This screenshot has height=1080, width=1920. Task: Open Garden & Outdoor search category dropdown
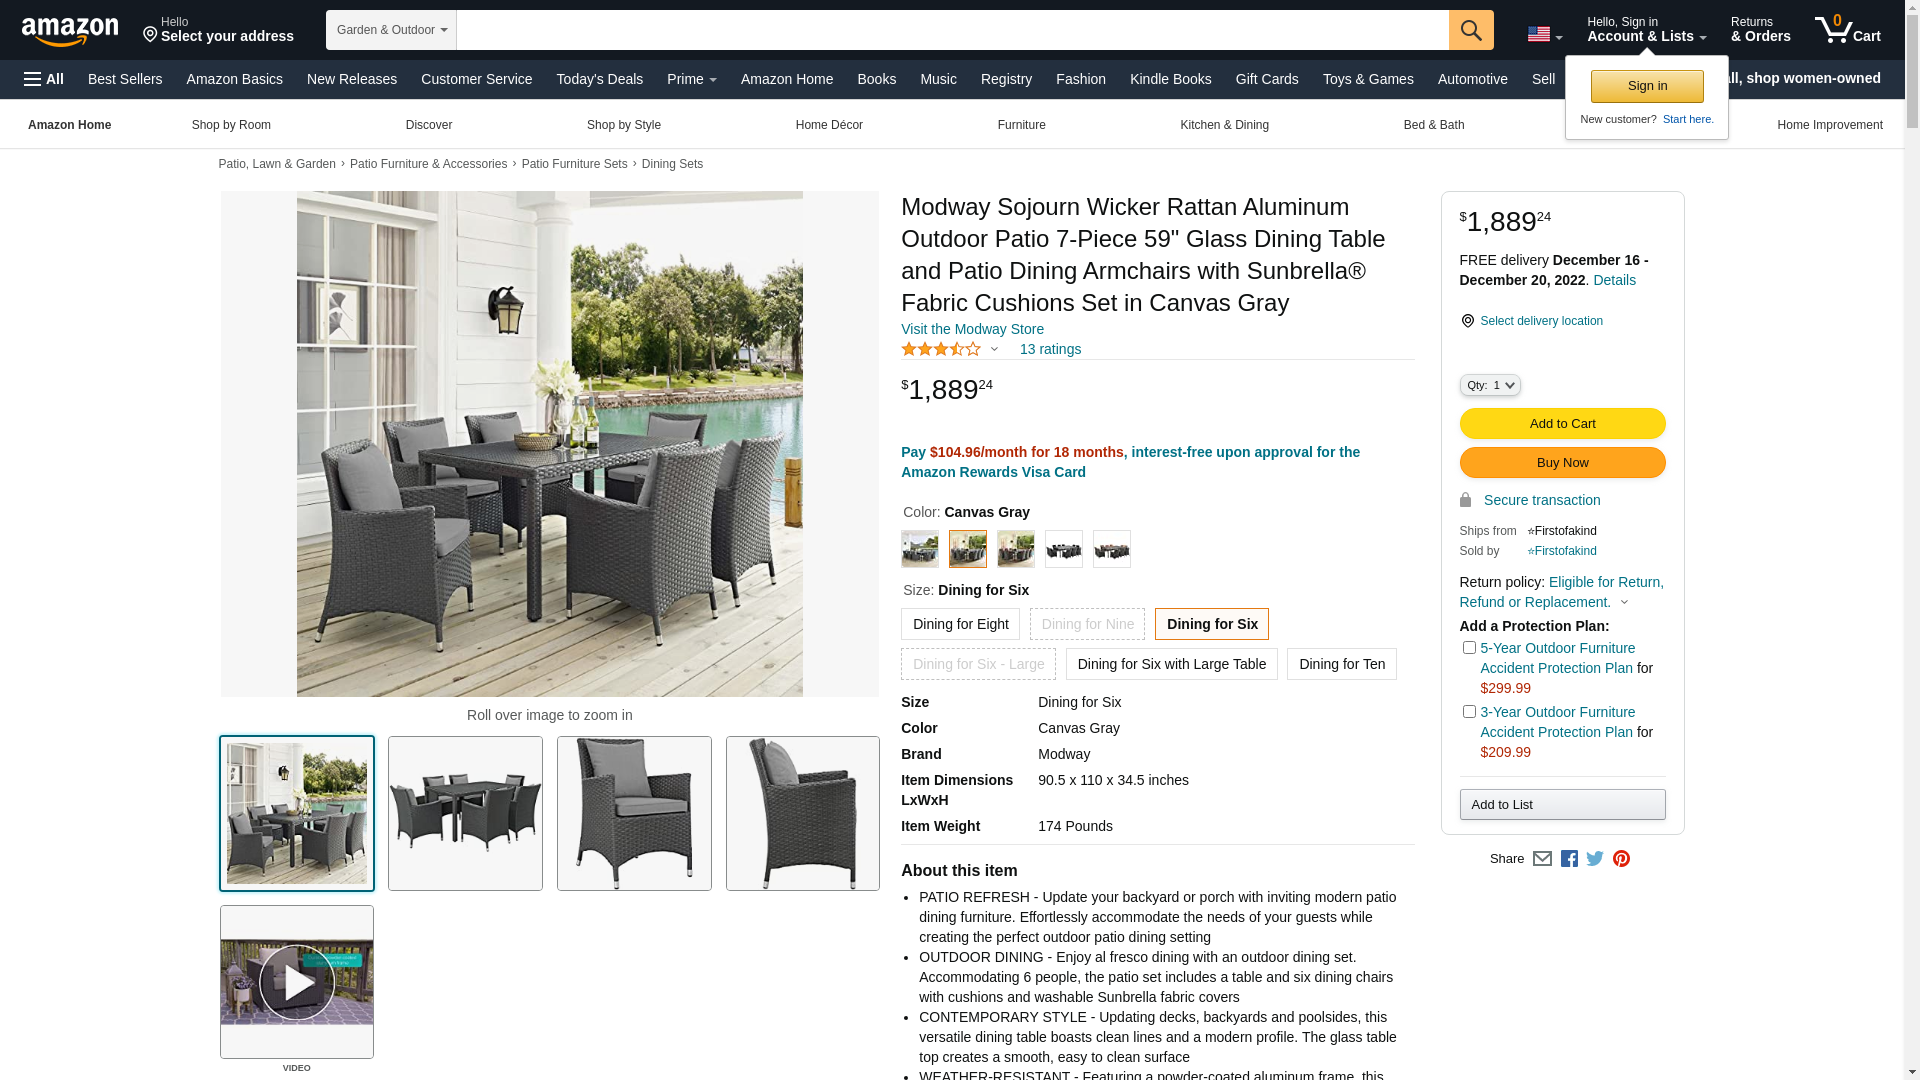pos(391,30)
